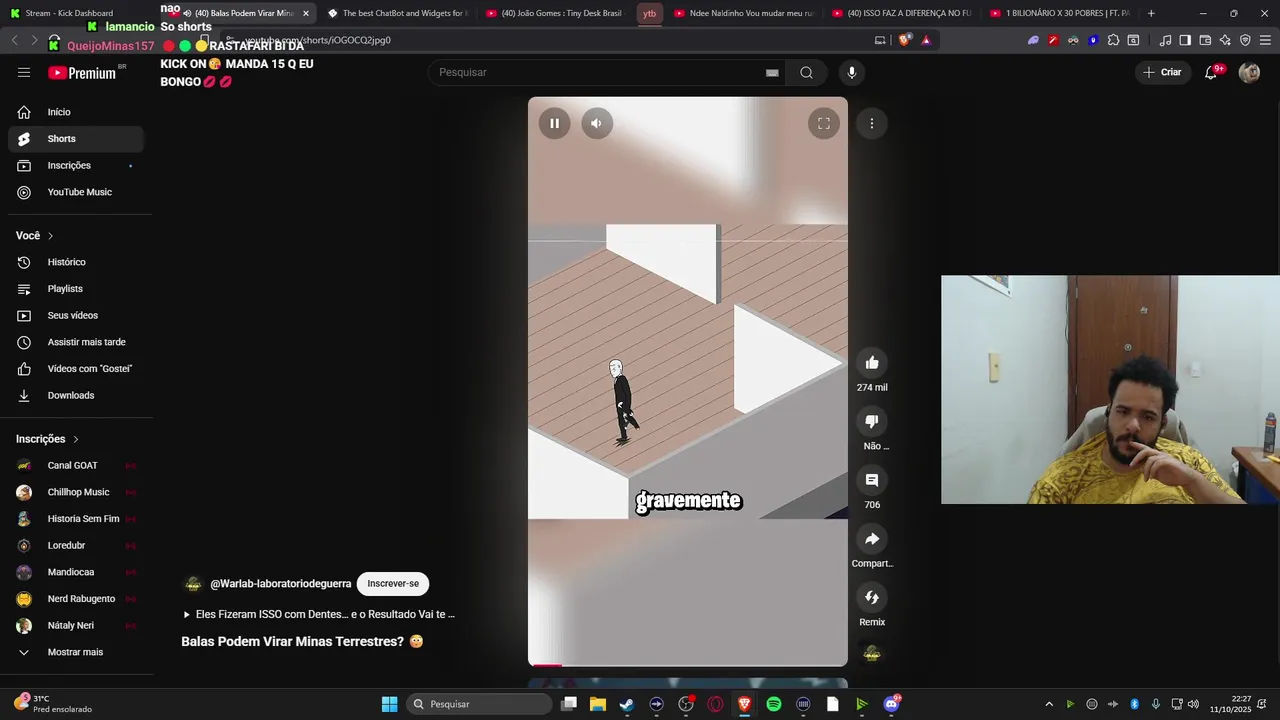This screenshot has width=1280, height=720.
Task: Switch to '1 BILIONÁRIO X 30 POBRES' tab
Action: click(1060, 13)
